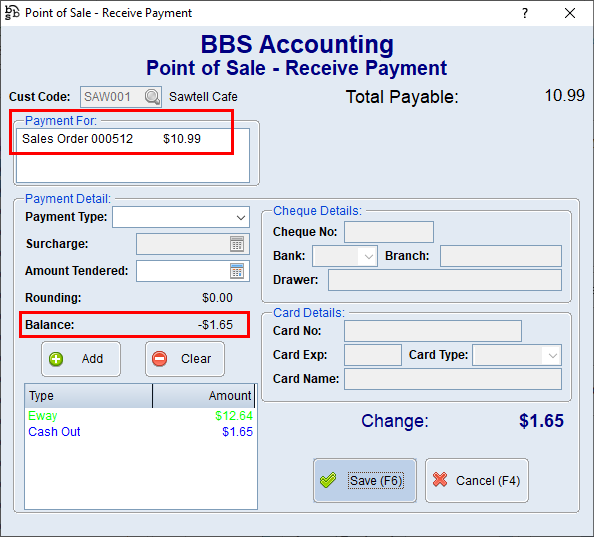Click the Type column header
Image resolution: width=594 pixels, height=537 pixels.
click(x=89, y=396)
